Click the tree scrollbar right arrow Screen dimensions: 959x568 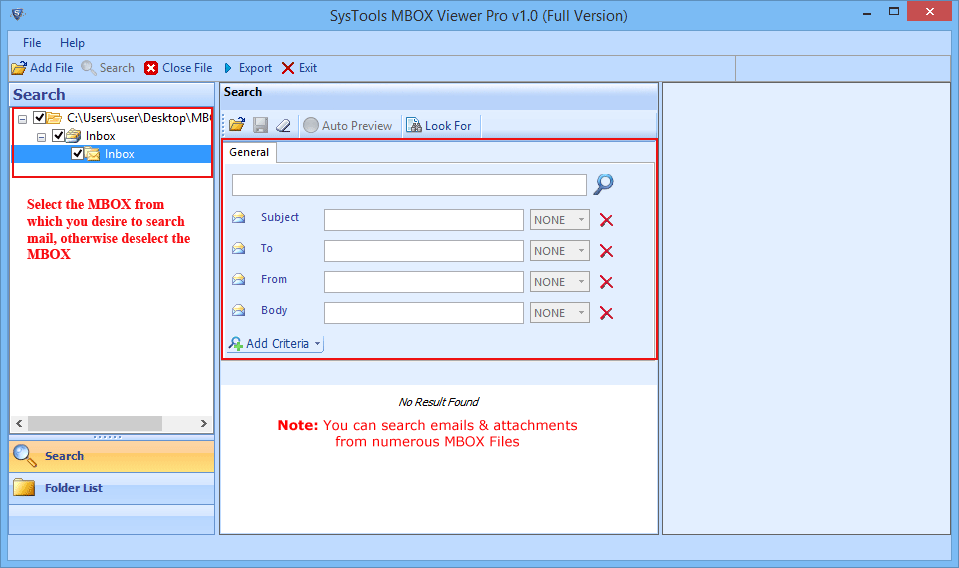pos(204,423)
